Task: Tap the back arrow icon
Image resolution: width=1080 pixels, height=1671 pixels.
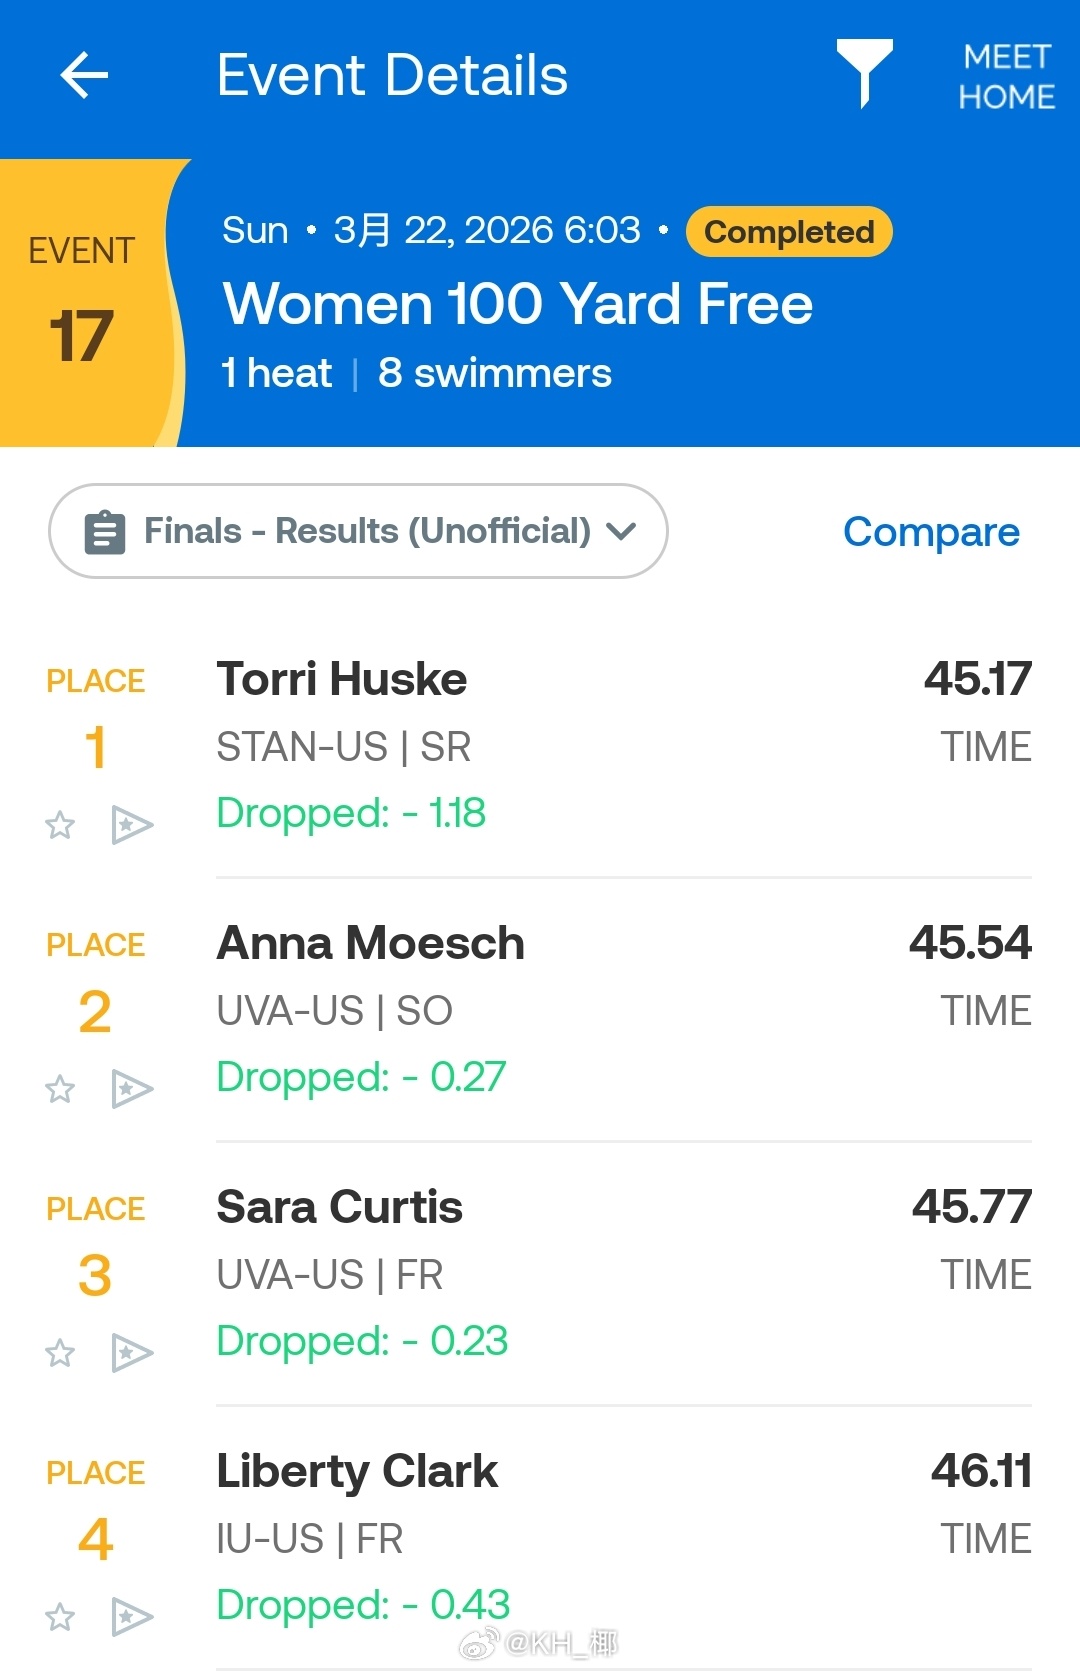Action: pos(84,76)
